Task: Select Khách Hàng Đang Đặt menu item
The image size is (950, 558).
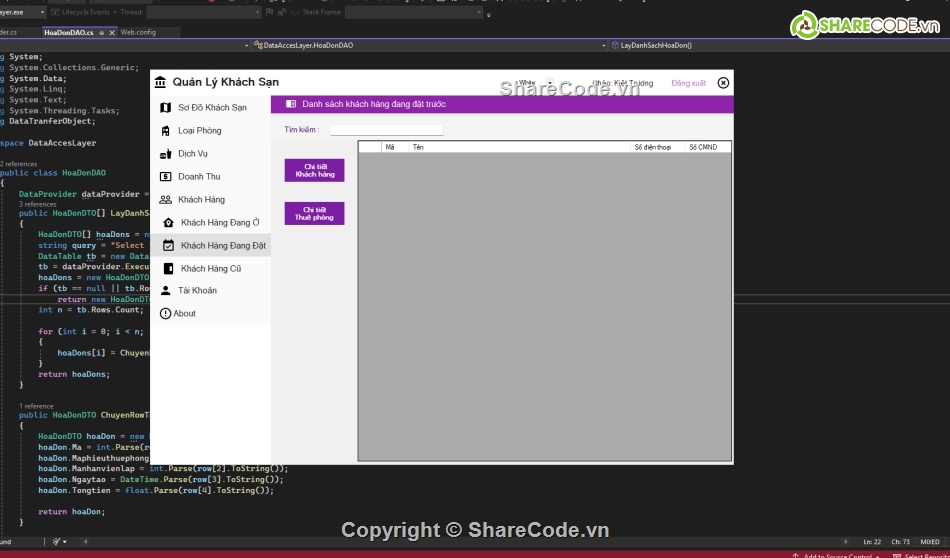Action: click(222, 245)
